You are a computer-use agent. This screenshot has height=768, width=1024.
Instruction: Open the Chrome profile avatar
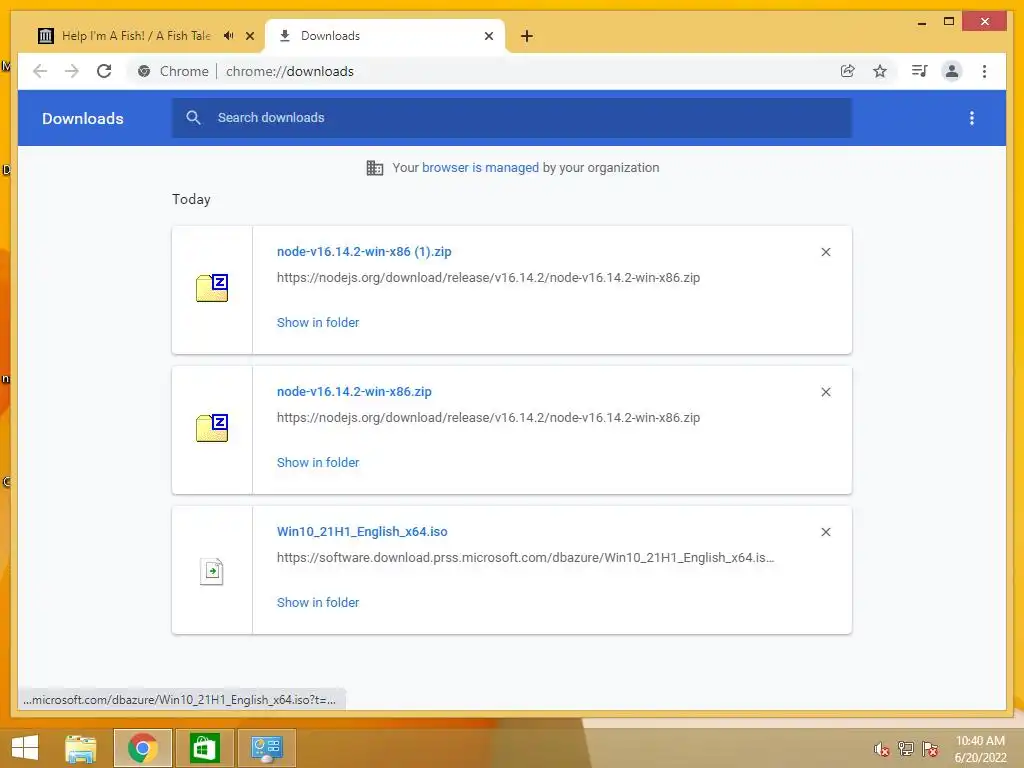[x=952, y=71]
